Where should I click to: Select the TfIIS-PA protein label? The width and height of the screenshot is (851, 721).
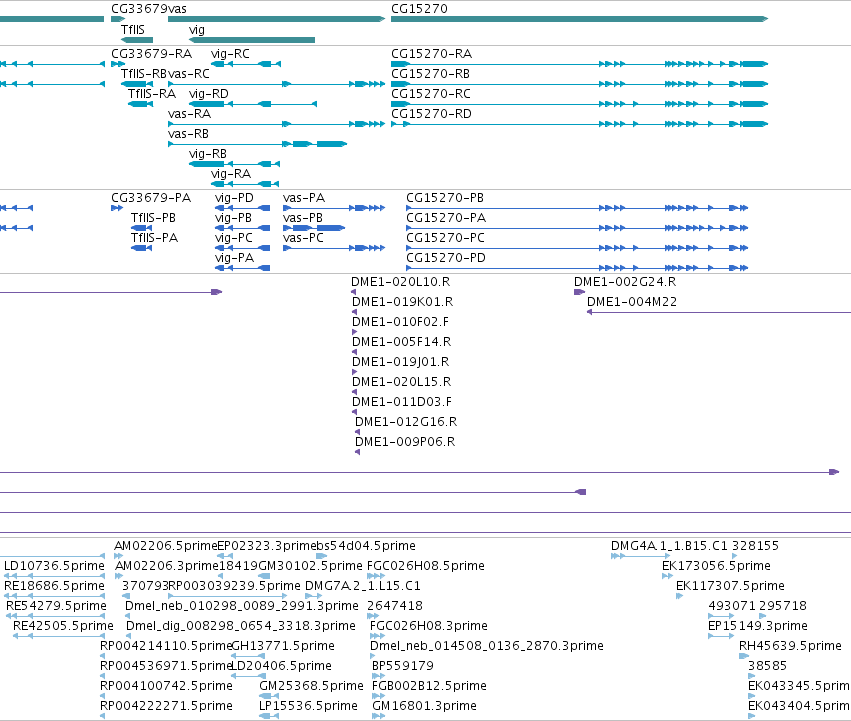pyautogui.click(x=155, y=238)
